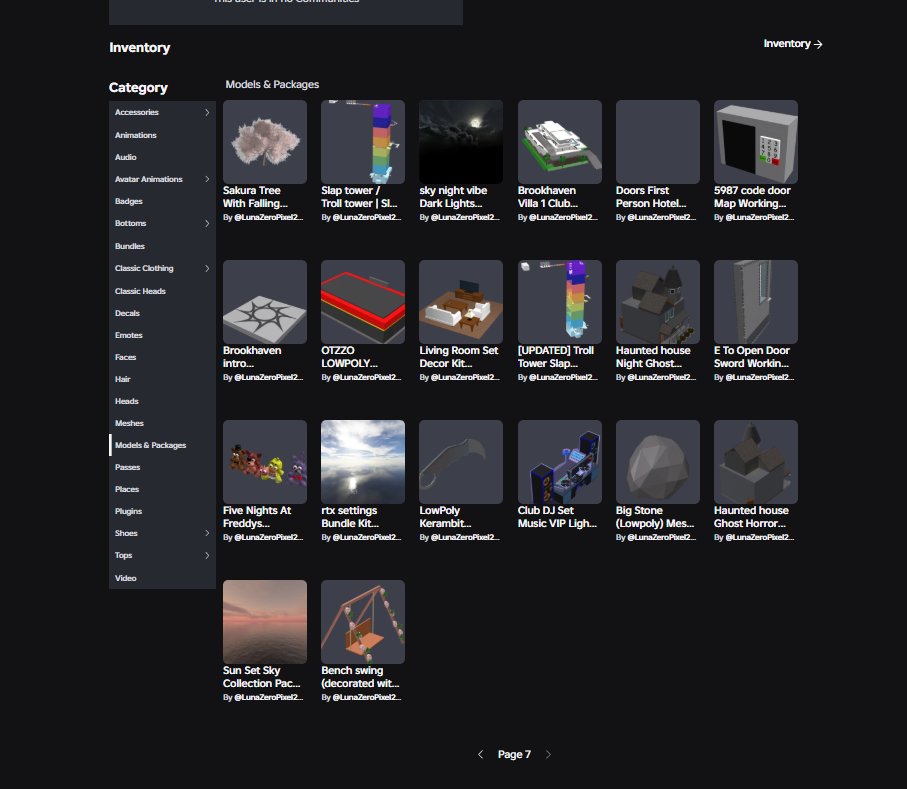The image size is (907, 789).
Task: Click the Sakura Tree With Falling title
Action: pyautogui.click(x=255, y=197)
